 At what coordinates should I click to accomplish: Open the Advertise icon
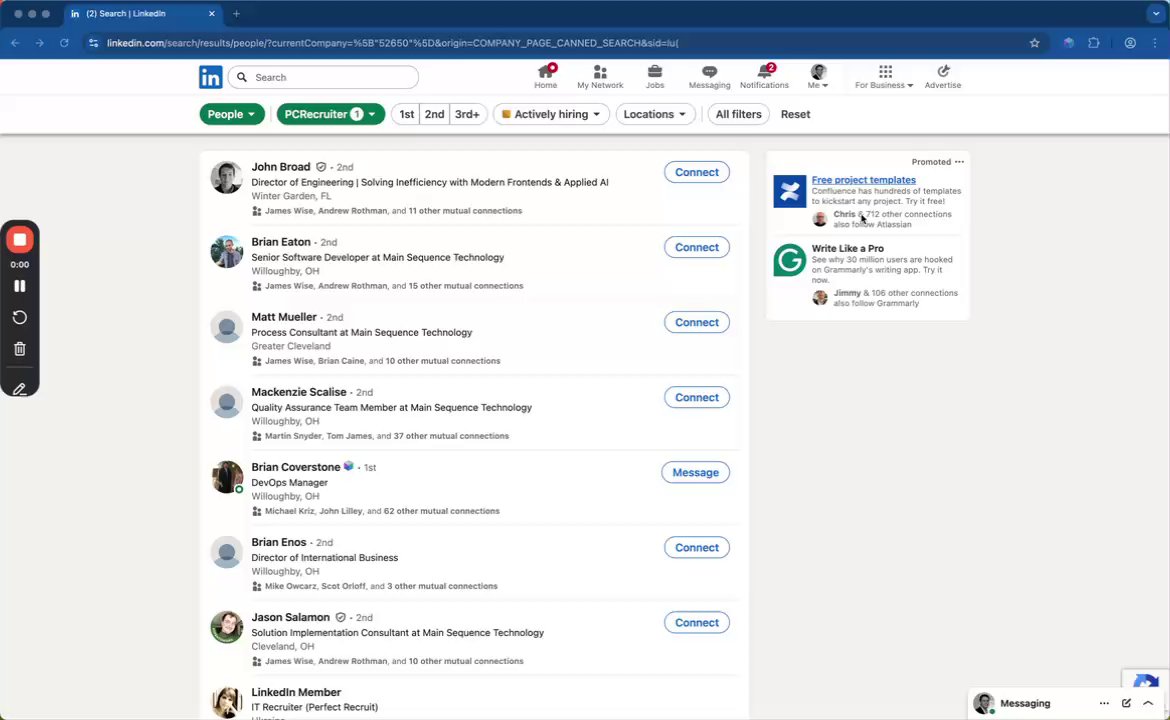[x=942, y=76]
